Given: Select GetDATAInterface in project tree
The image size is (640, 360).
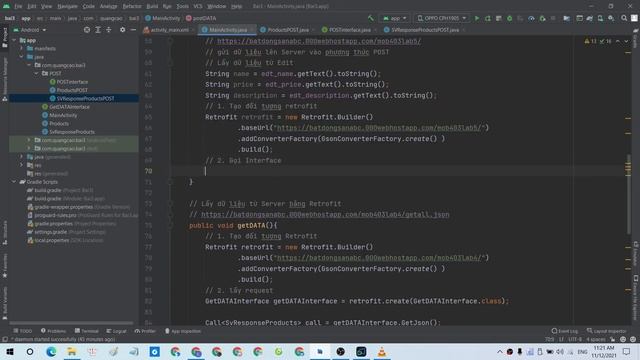Looking at the screenshot, I should (69, 107).
